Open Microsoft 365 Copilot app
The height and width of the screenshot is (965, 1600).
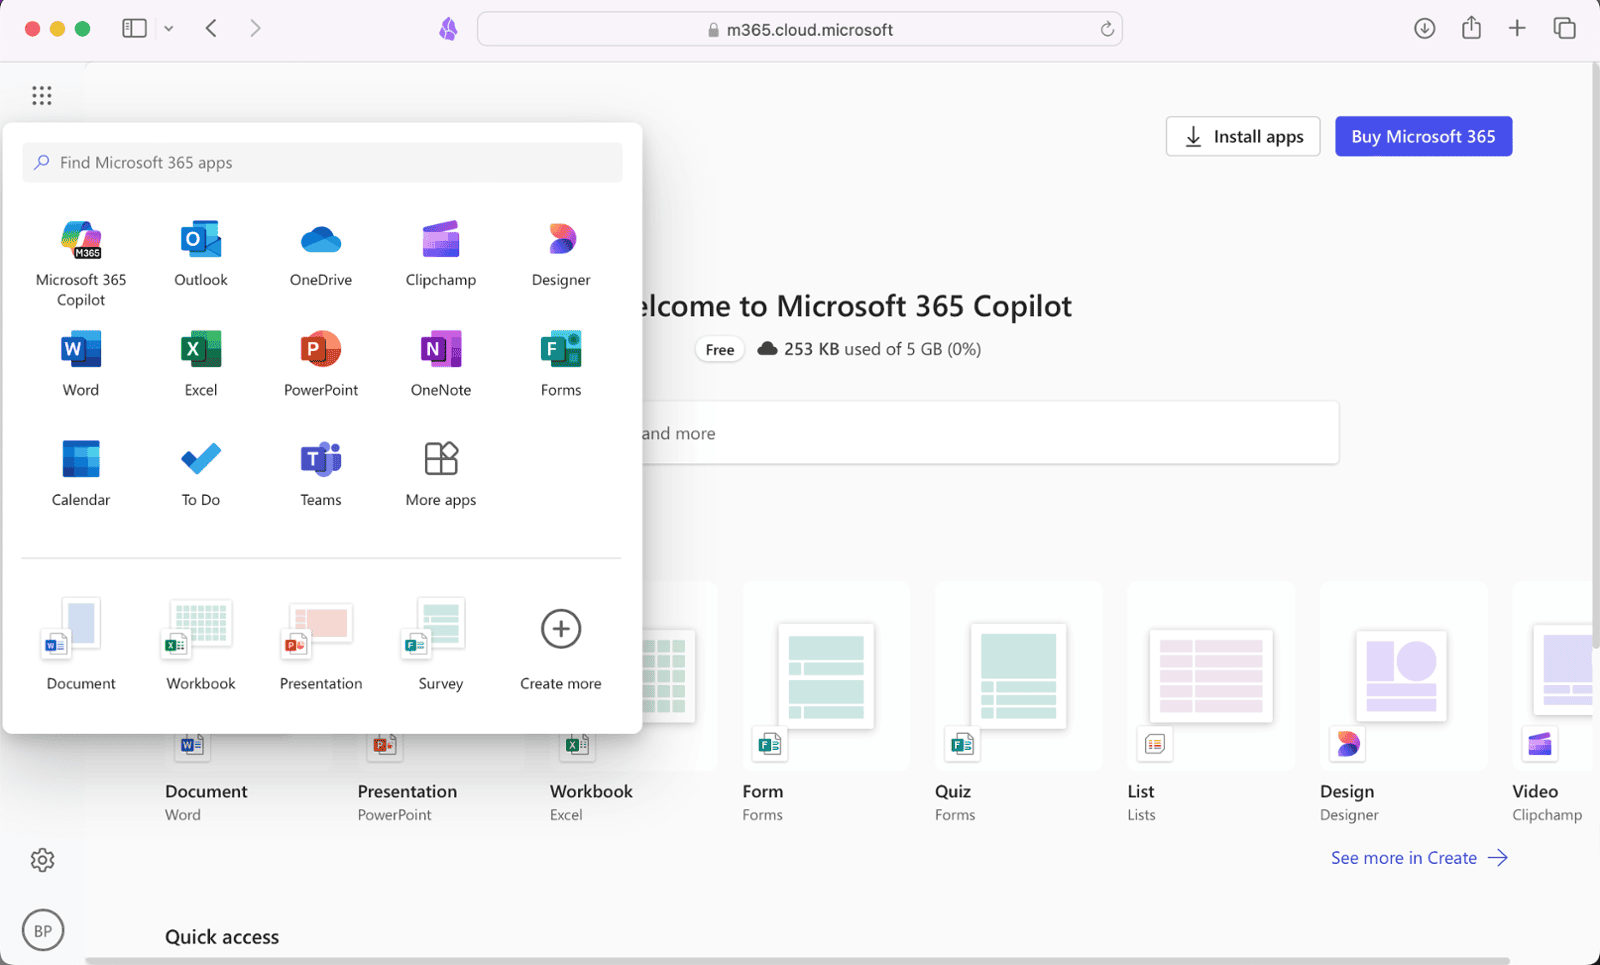[x=81, y=263]
